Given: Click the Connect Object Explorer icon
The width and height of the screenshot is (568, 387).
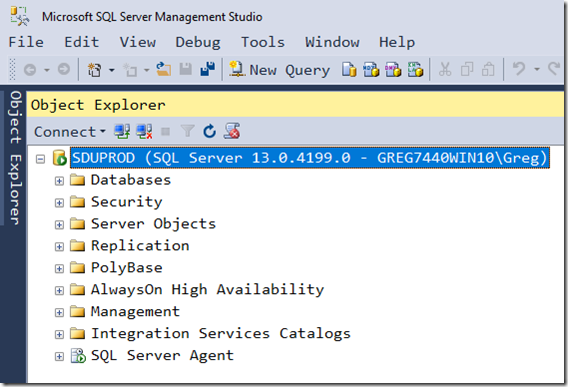Looking at the screenshot, I should pyautogui.click(x=122, y=131).
